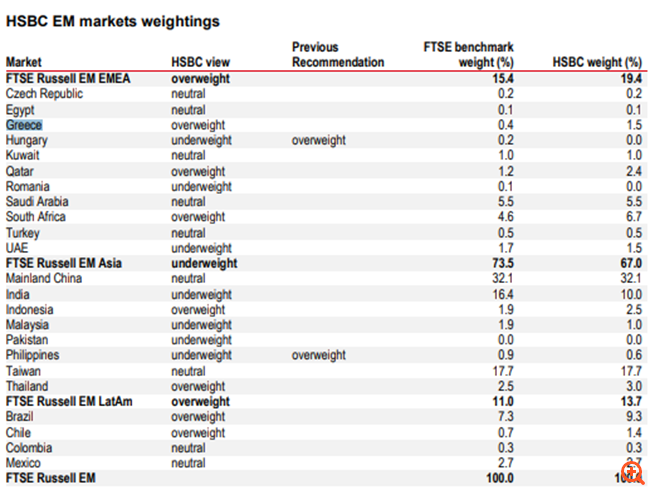Image resolution: width=650 pixels, height=490 pixels.
Task: Click the bold 'underweight' view for EM Asia
Action: (x=204, y=263)
